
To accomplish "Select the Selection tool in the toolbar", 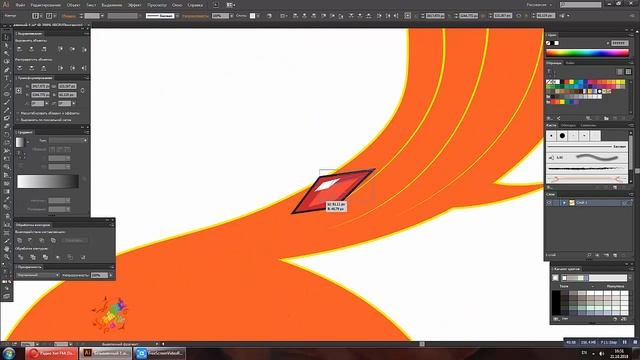I will point(7,37).
